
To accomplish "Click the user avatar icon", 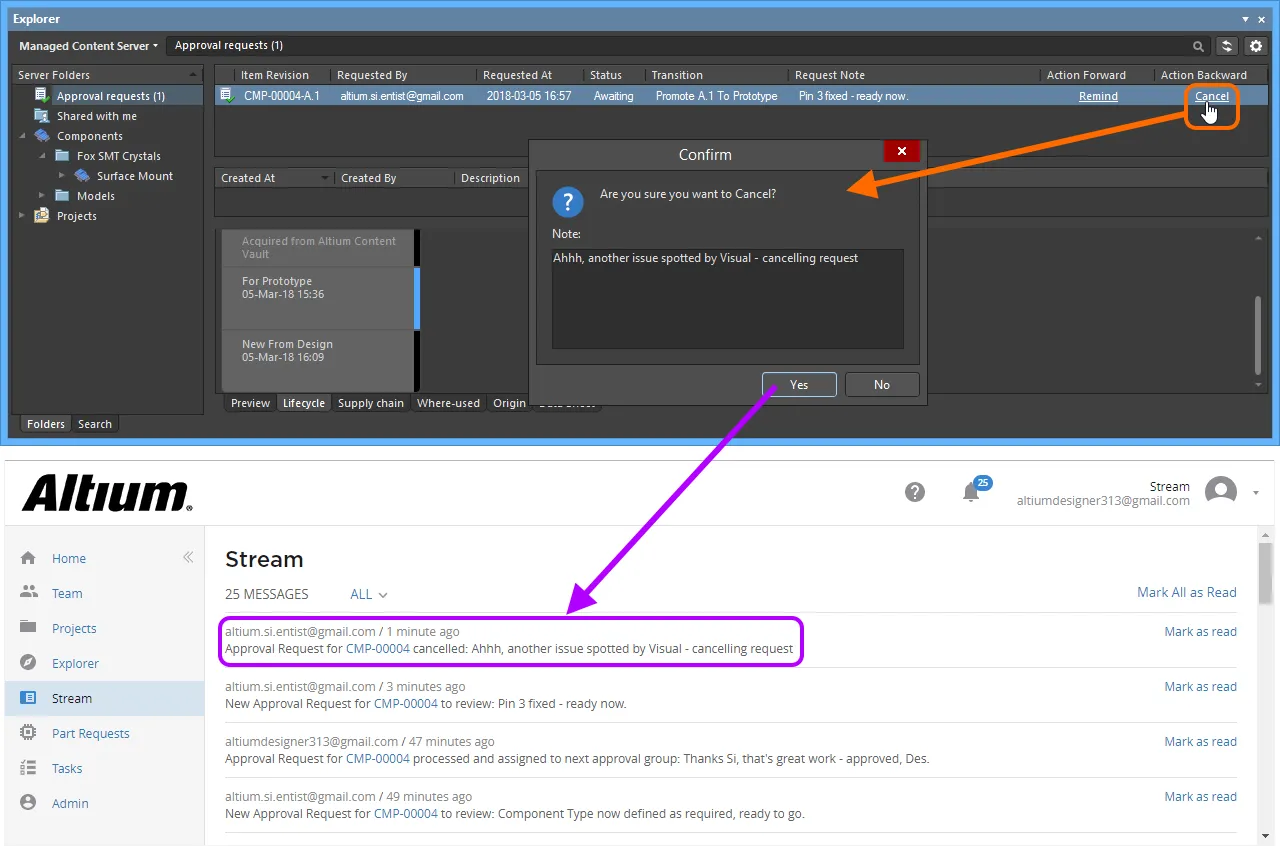I will tap(1221, 492).
